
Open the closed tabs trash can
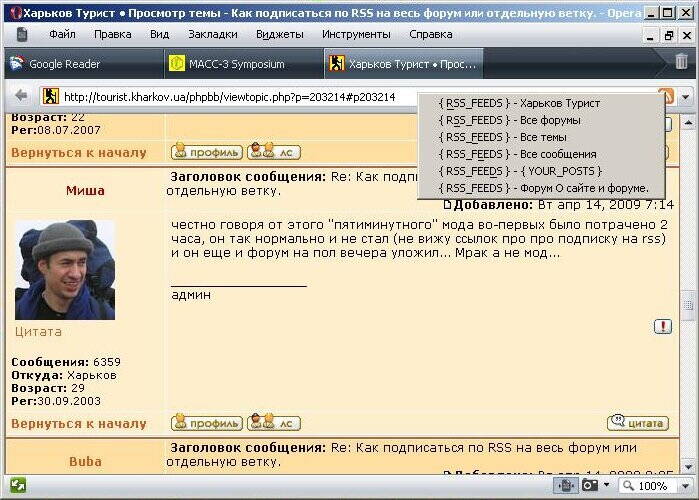[681, 62]
